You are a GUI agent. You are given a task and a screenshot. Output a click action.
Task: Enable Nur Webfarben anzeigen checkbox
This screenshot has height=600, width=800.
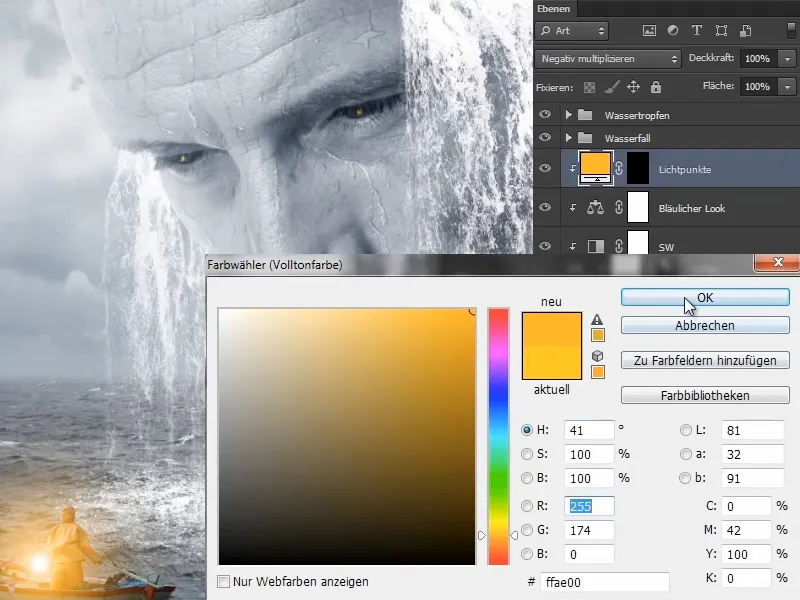(223, 581)
